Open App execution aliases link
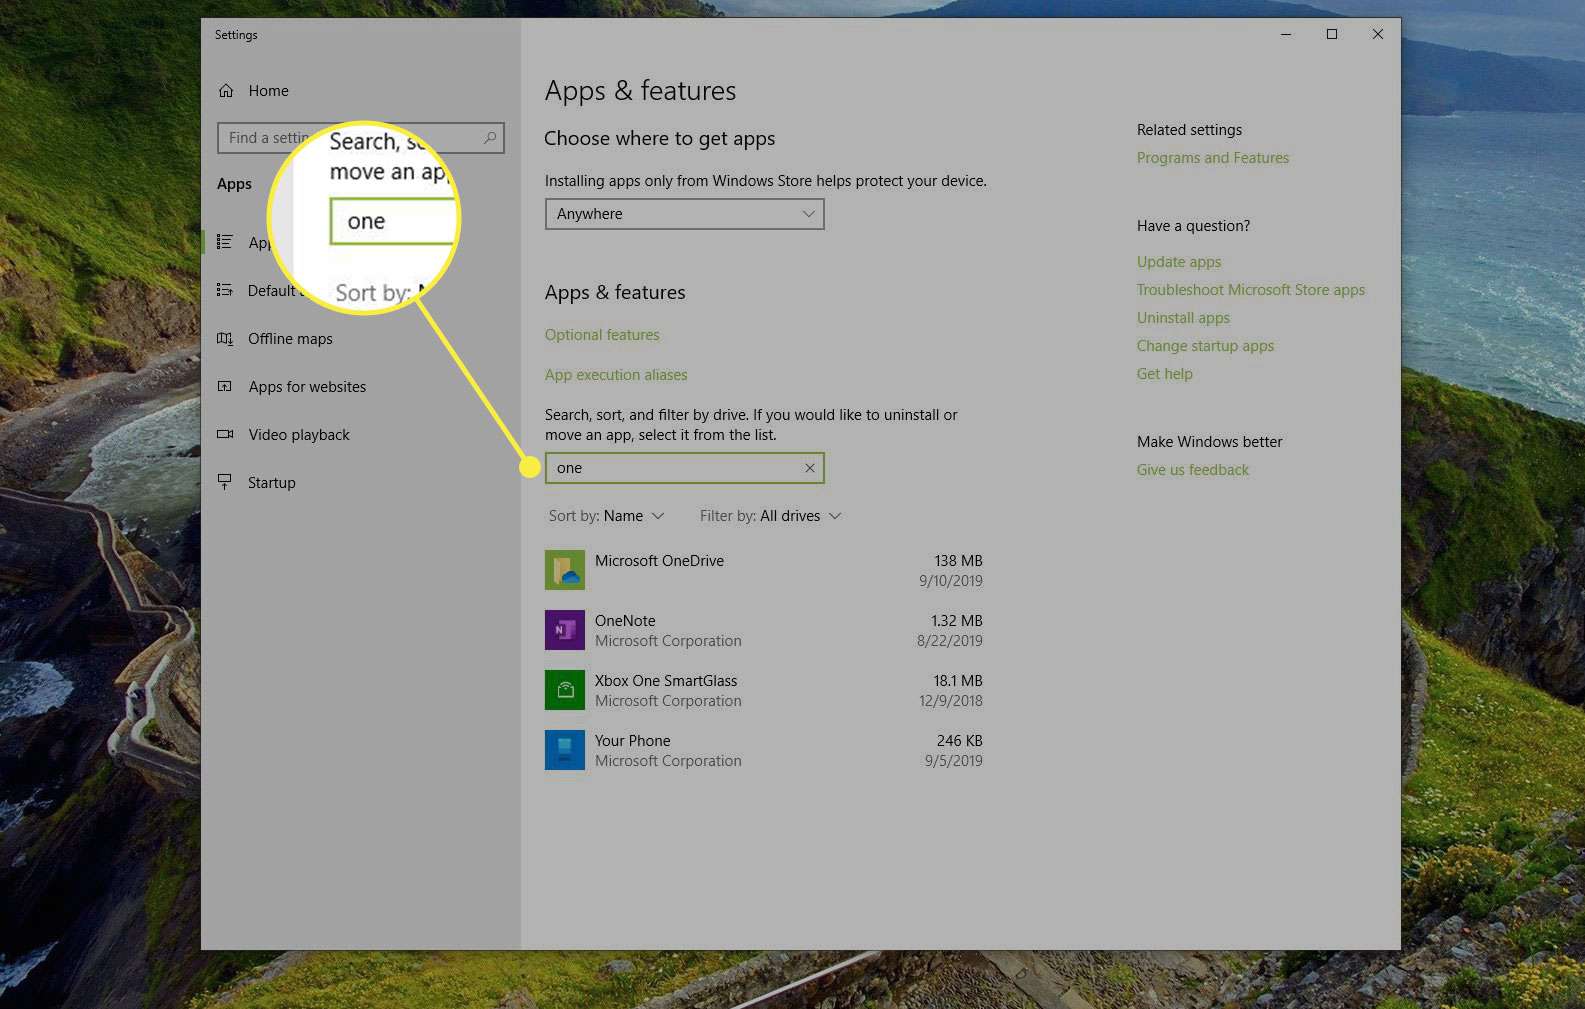This screenshot has height=1009, width=1585. click(x=616, y=375)
